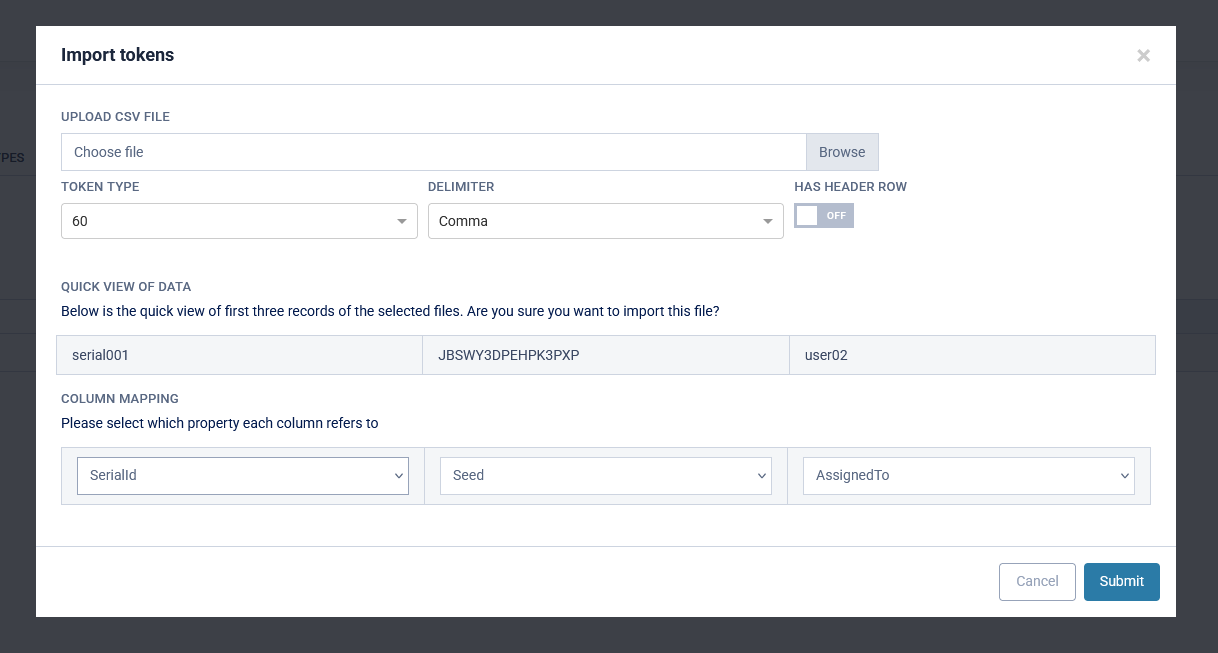Select a token type from the 60 dropdown
The height and width of the screenshot is (653, 1218).
(x=239, y=220)
